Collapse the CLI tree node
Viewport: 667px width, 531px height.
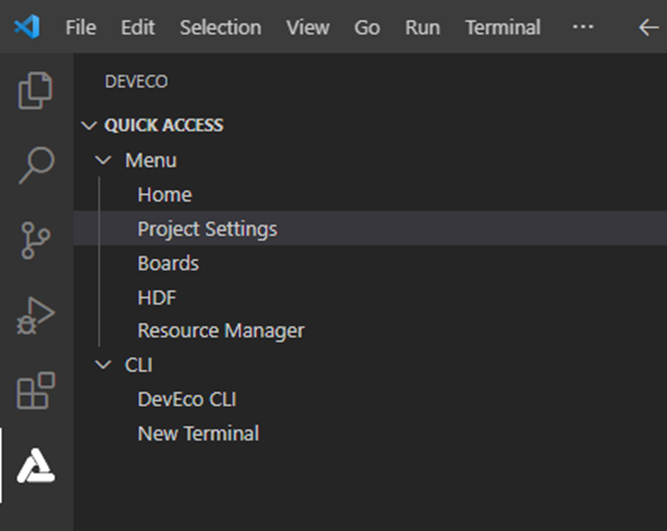coord(103,365)
